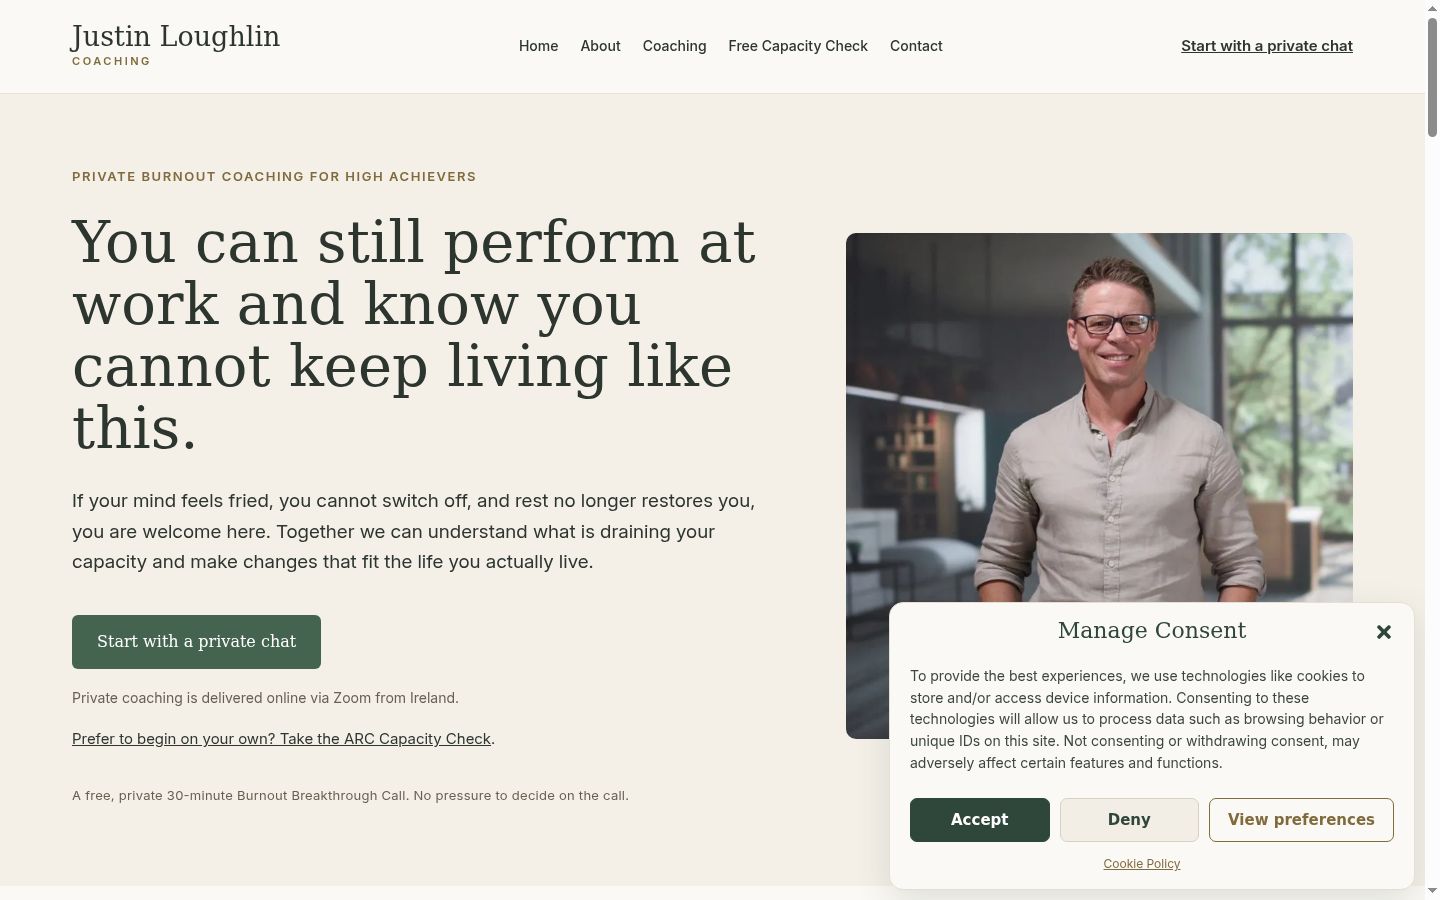Close the Manage Consent dialog
The width and height of the screenshot is (1440, 900).
coord(1384,632)
